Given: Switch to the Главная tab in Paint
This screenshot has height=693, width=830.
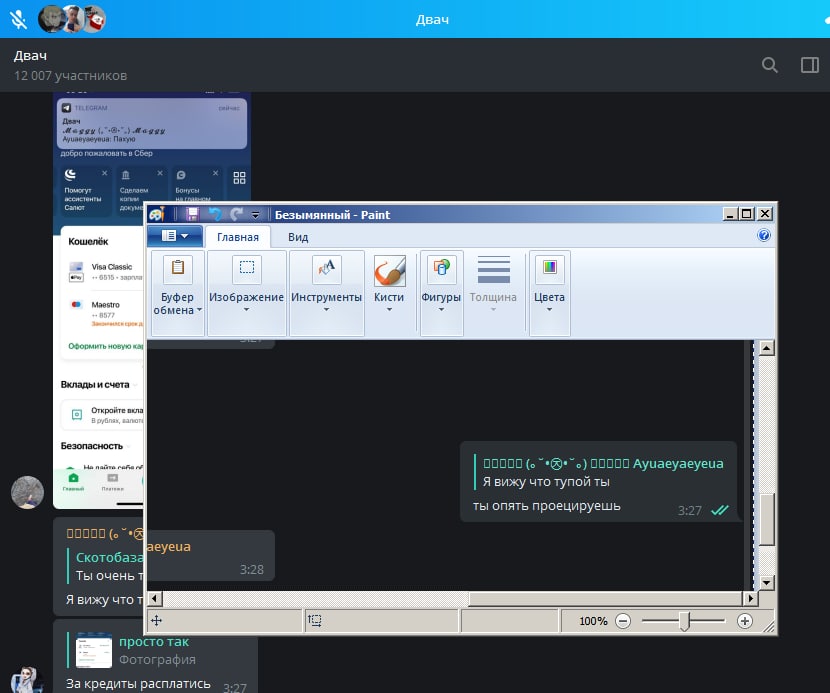Looking at the screenshot, I should [238, 237].
